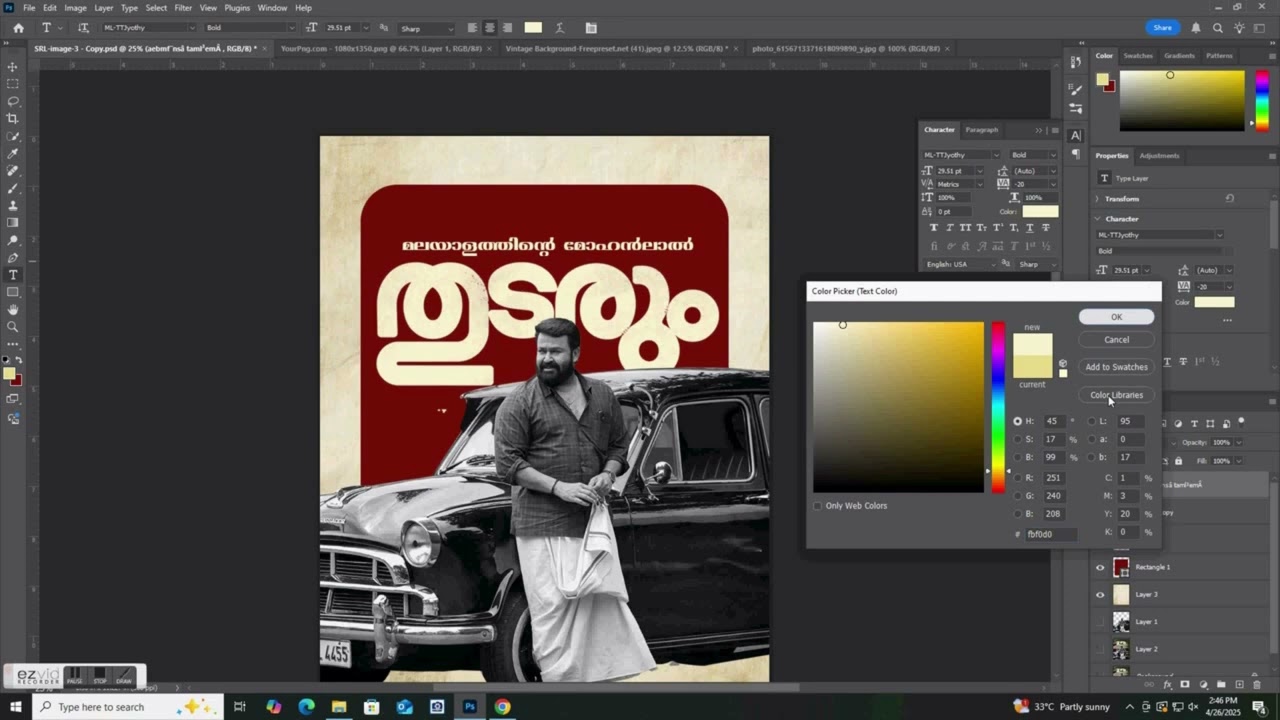Select the Crop tool
The width and height of the screenshot is (1280, 720).
pyautogui.click(x=13, y=118)
